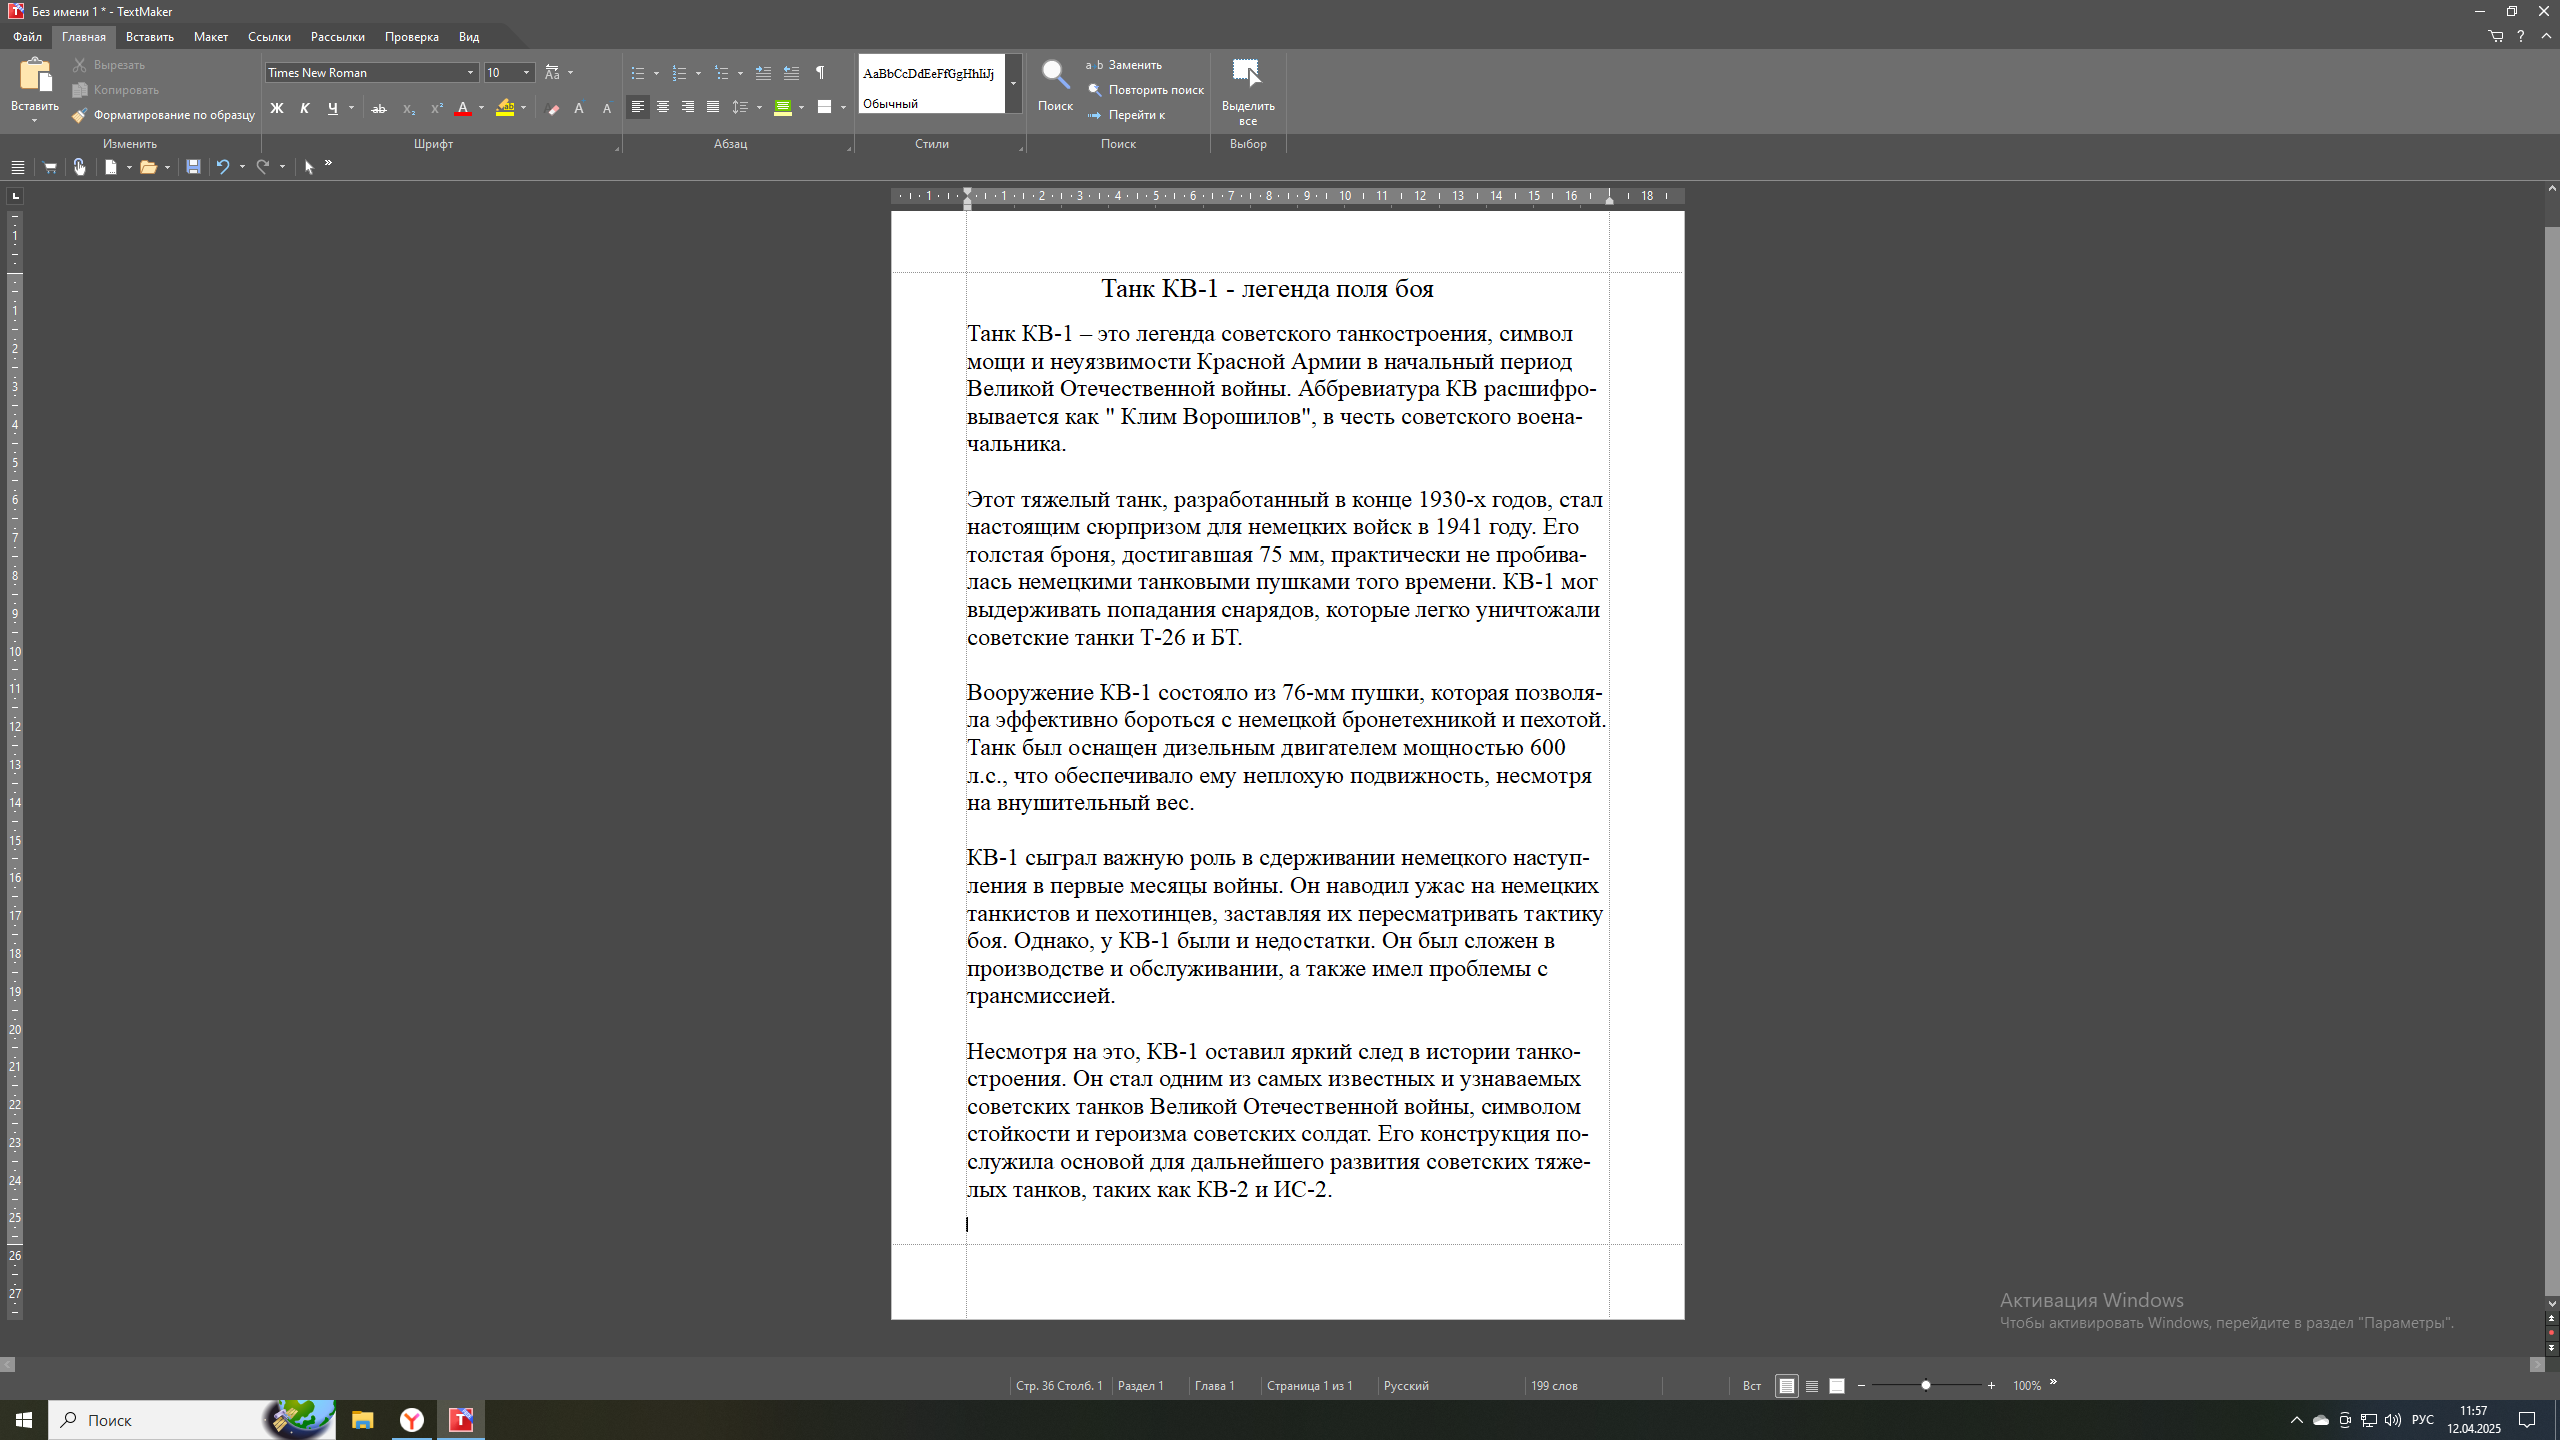Click the Windows taskbar search field
This screenshot has width=2560, height=1440.
[x=192, y=1420]
